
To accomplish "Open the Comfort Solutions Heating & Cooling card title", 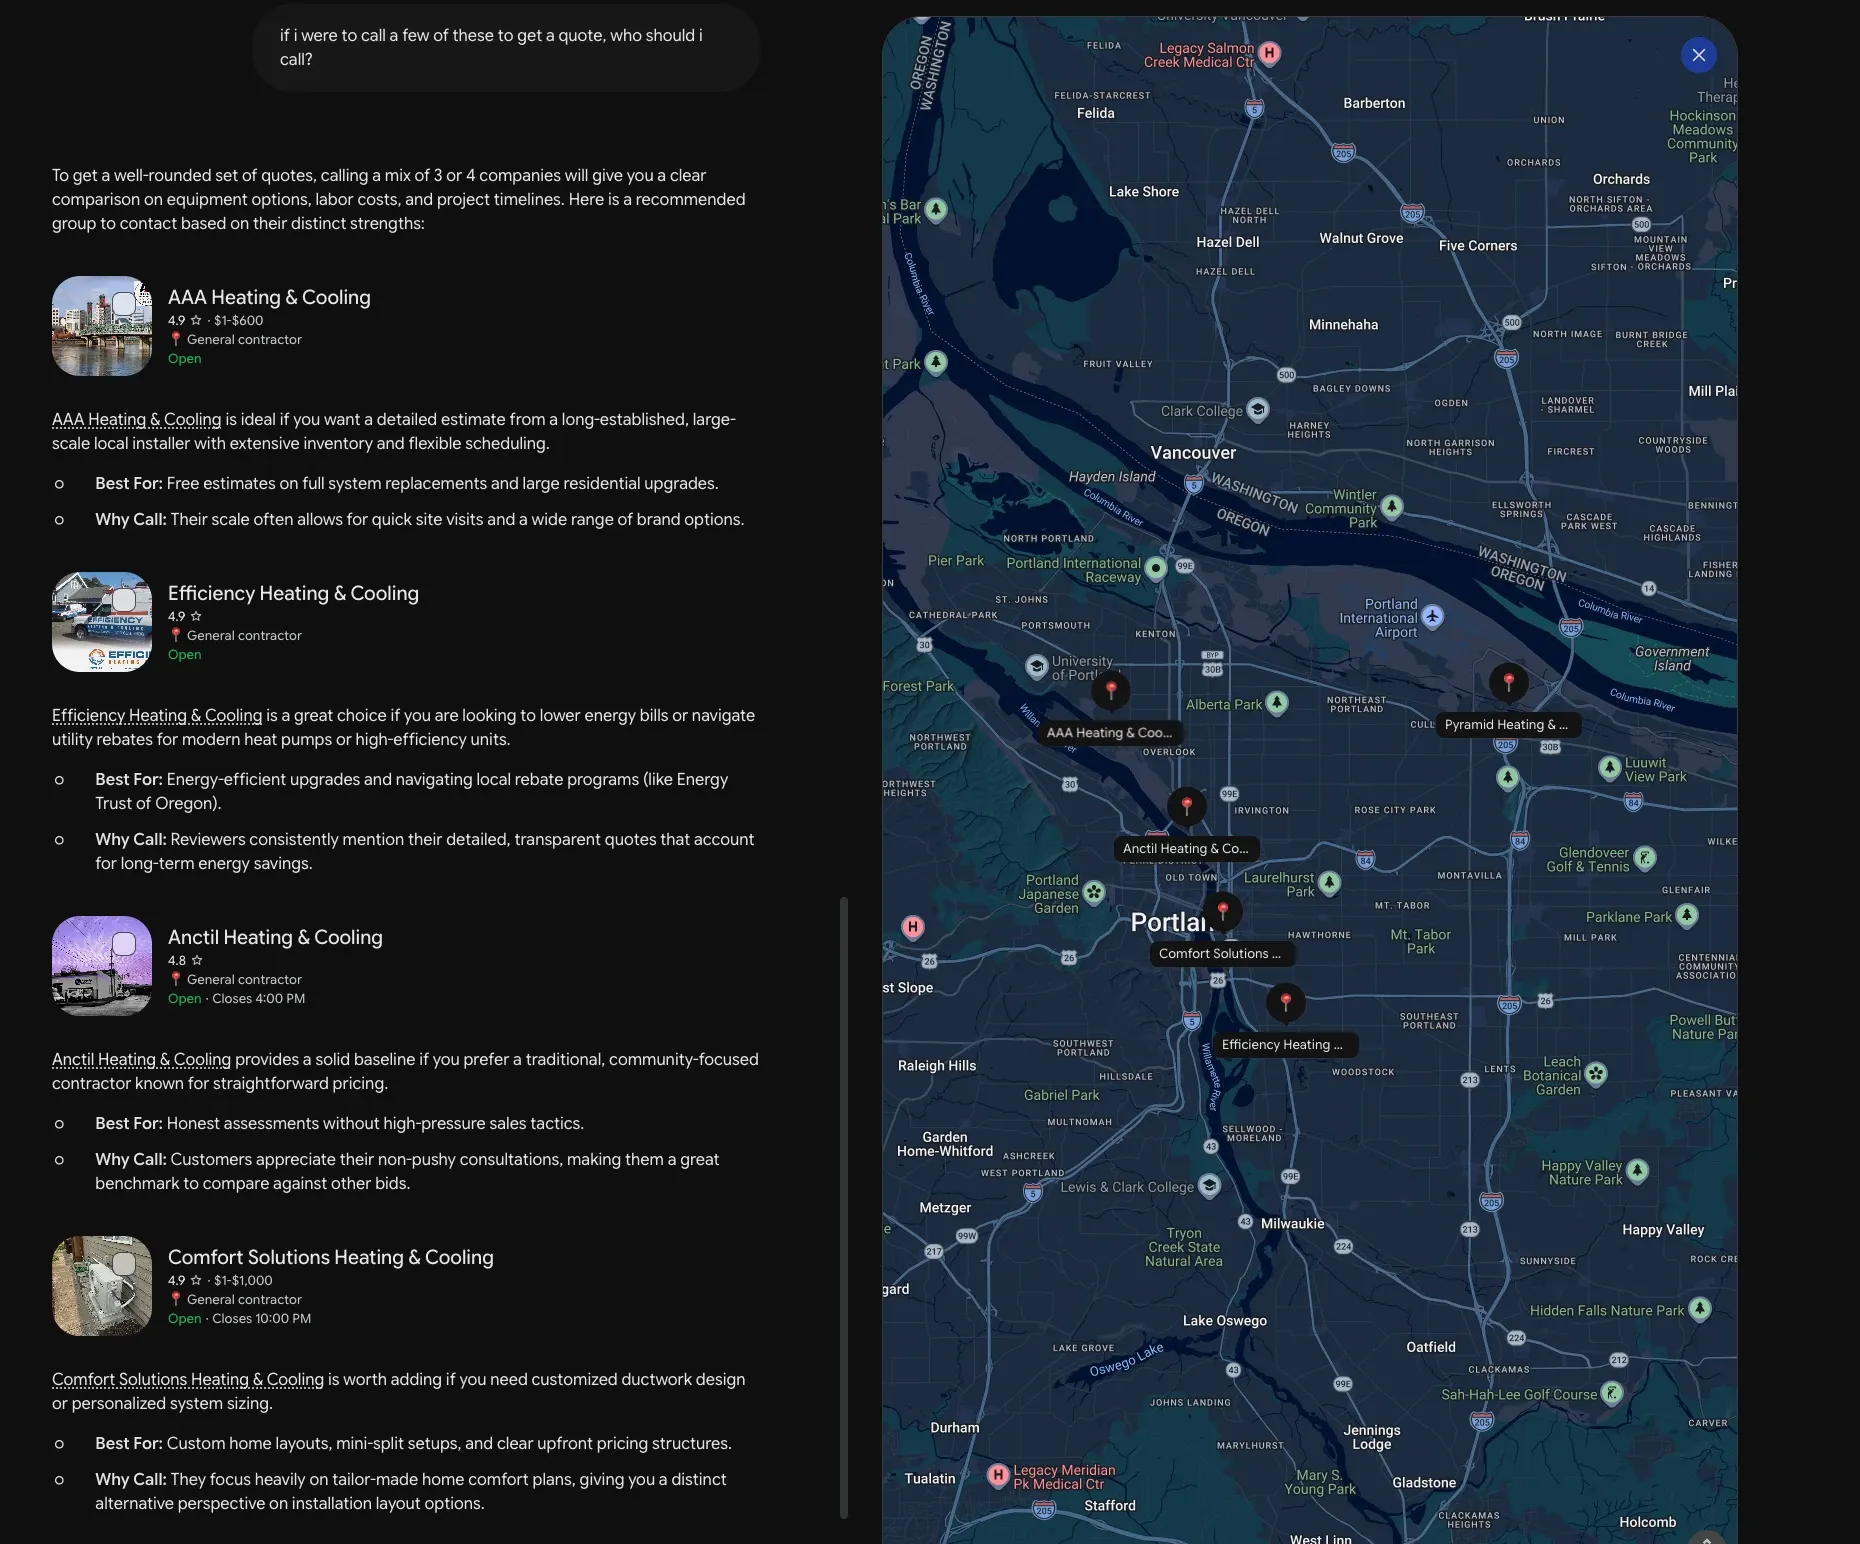I will pyautogui.click(x=331, y=1257).
